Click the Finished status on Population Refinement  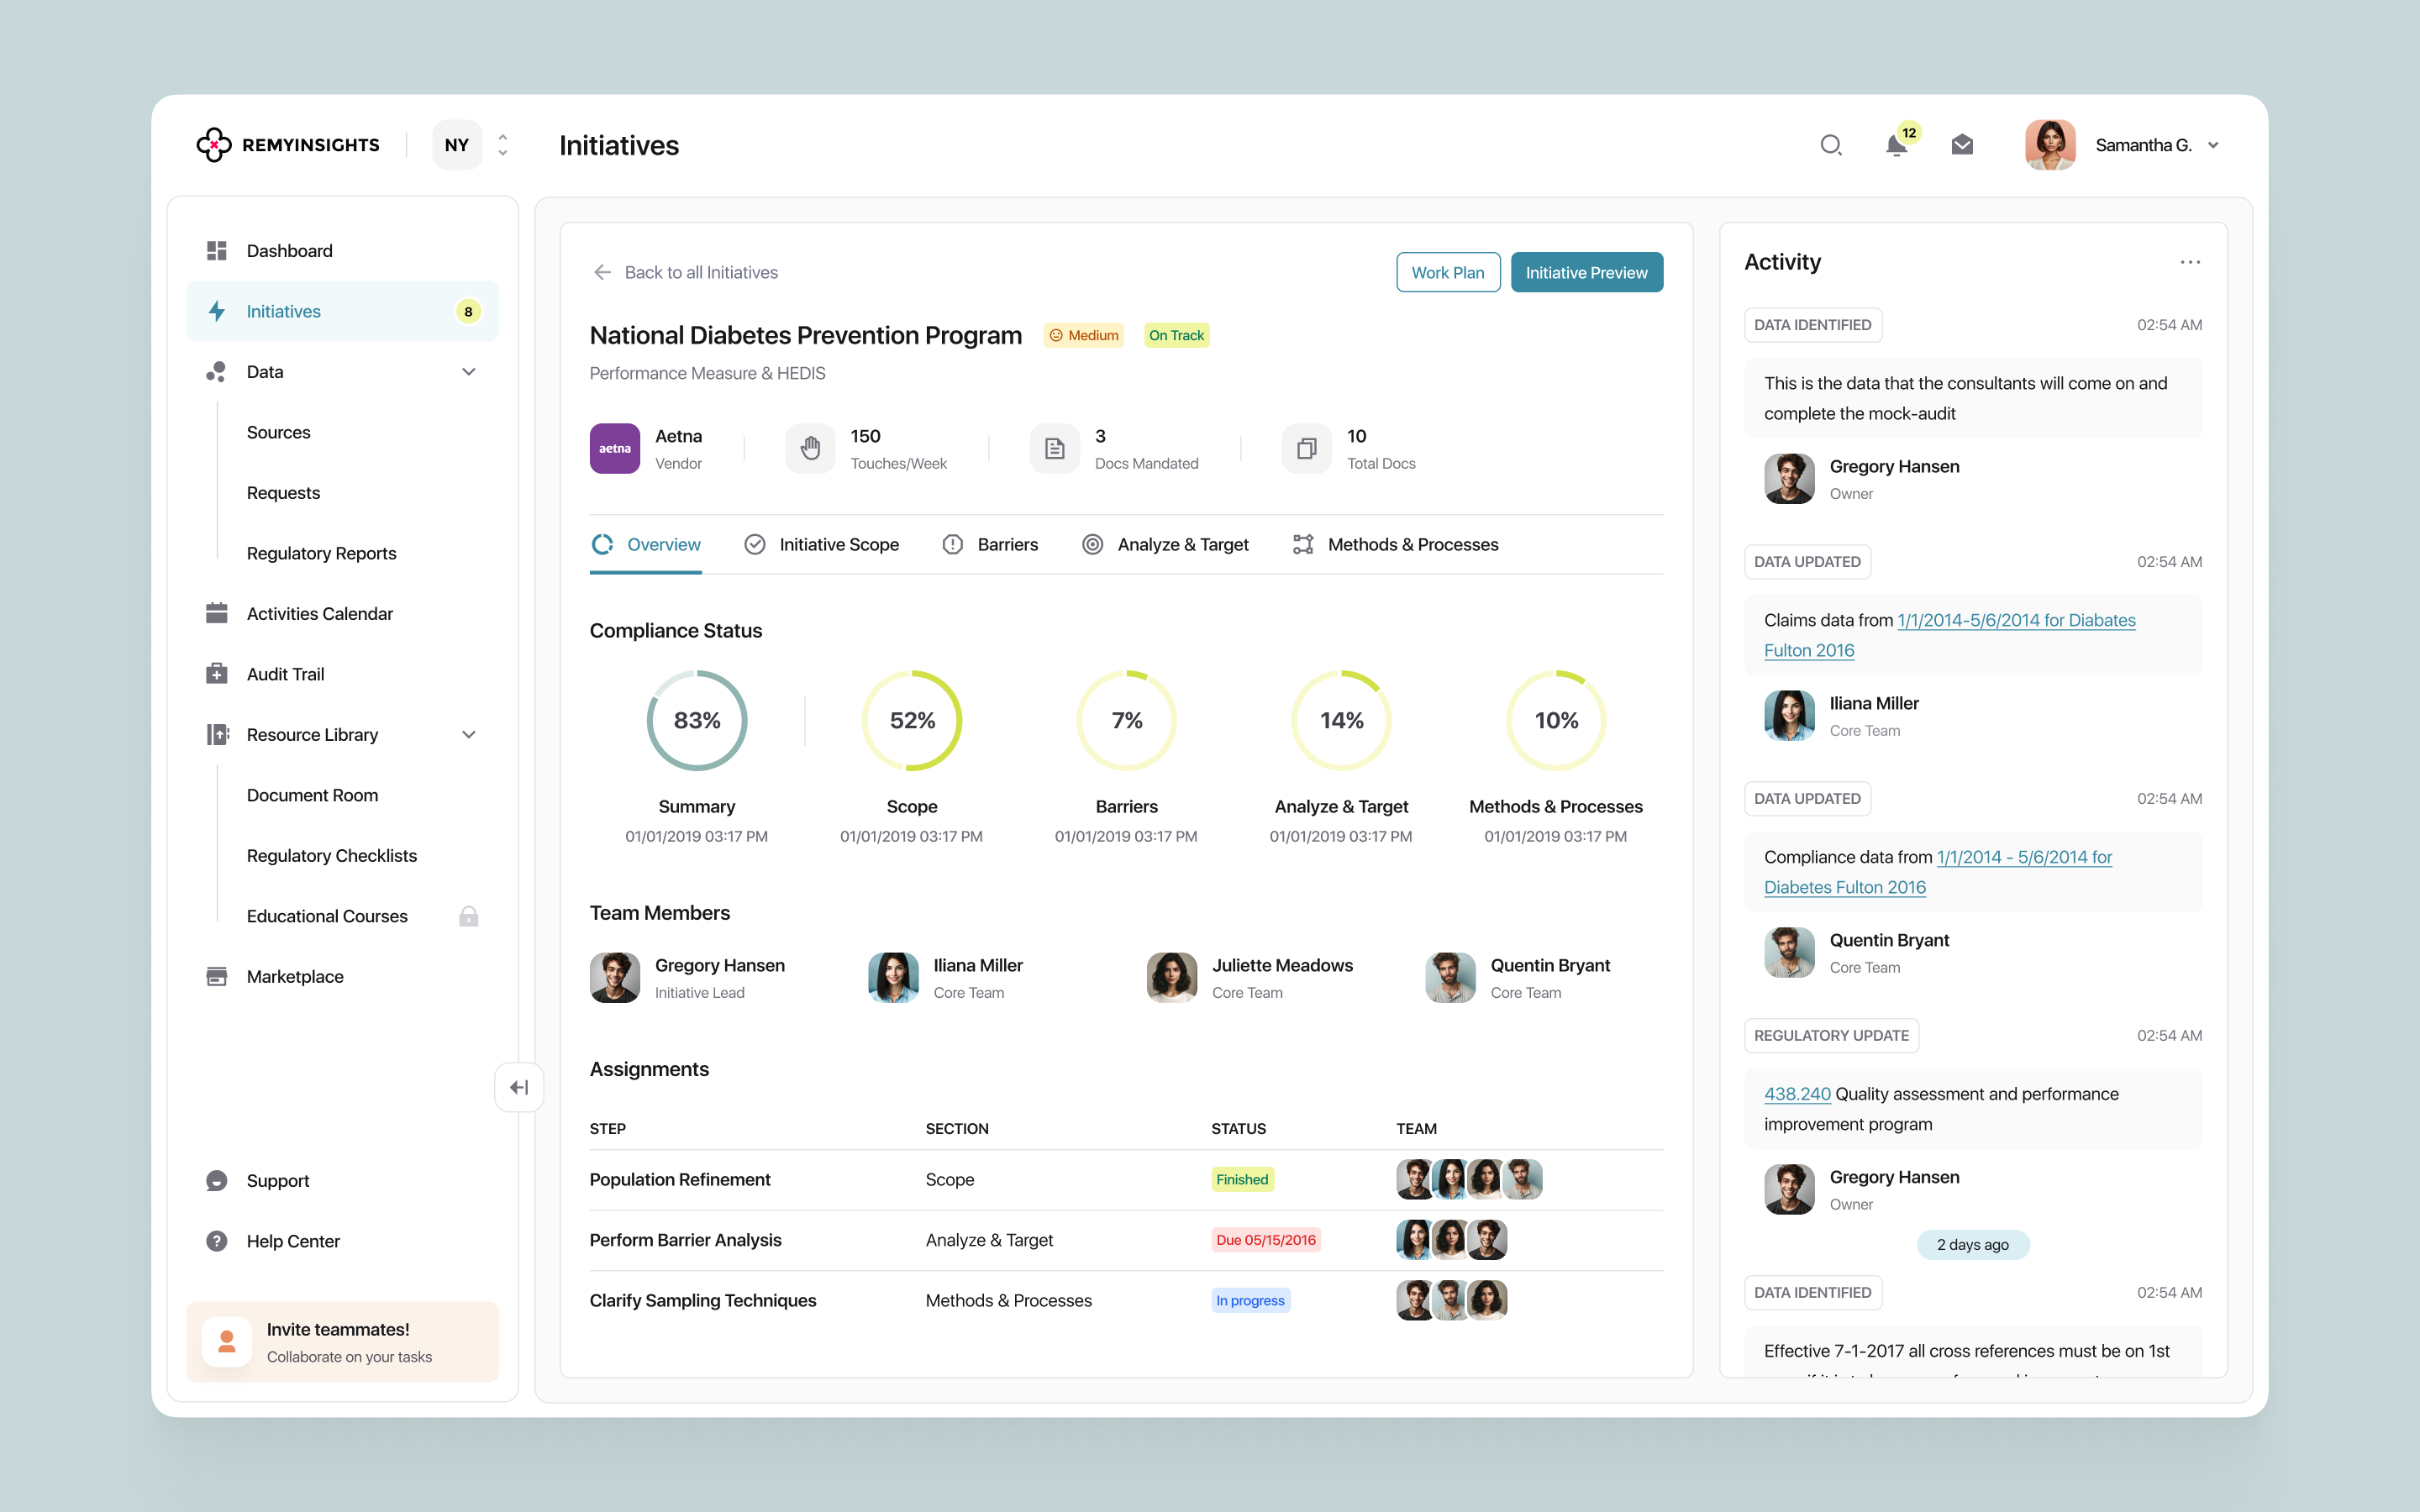[x=1242, y=1180]
